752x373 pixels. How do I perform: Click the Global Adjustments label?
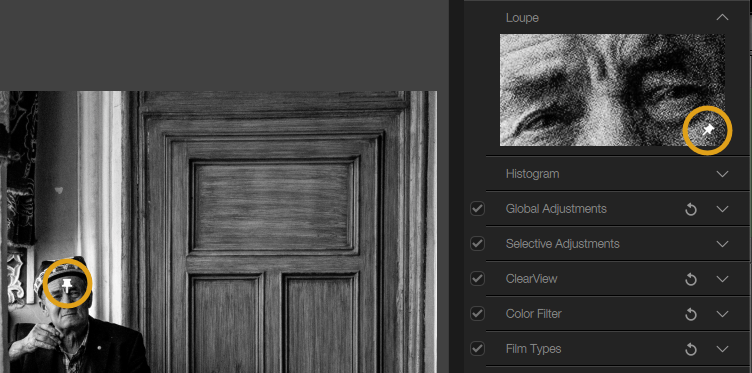pyautogui.click(x=556, y=209)
